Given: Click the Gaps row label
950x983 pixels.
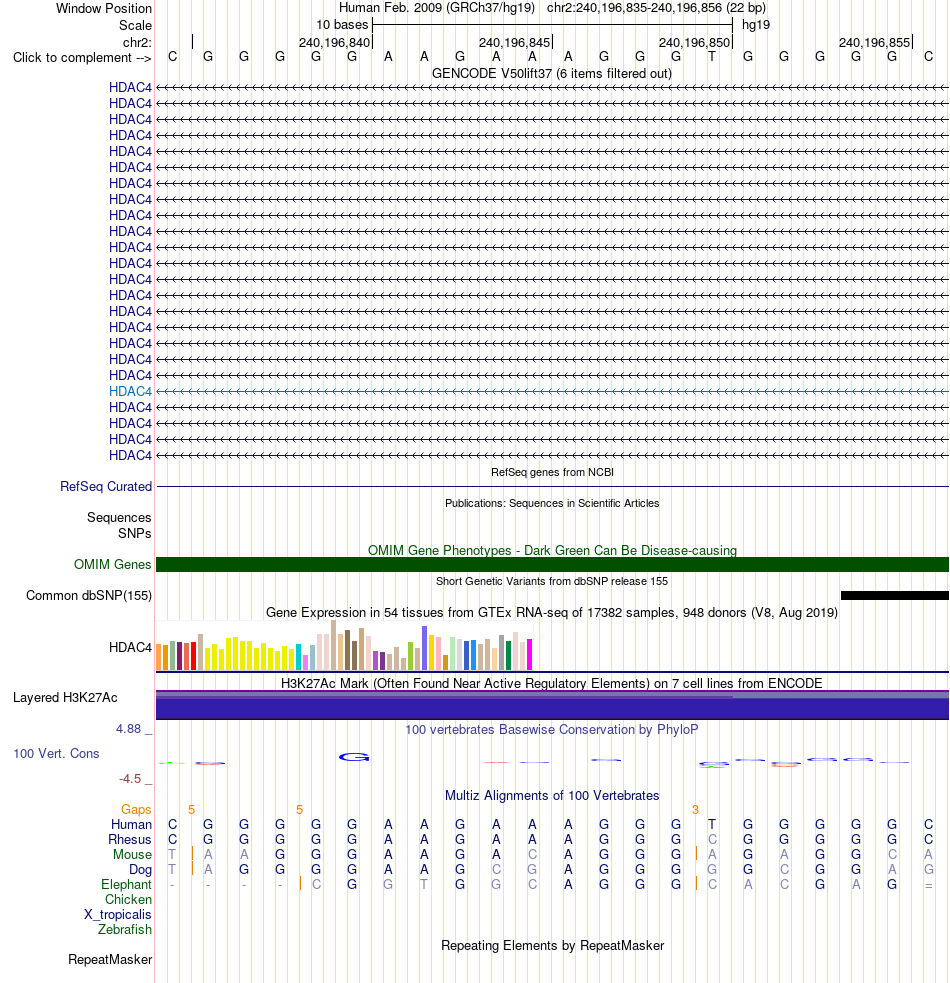Looking at the screenshot, I should 136,809.
